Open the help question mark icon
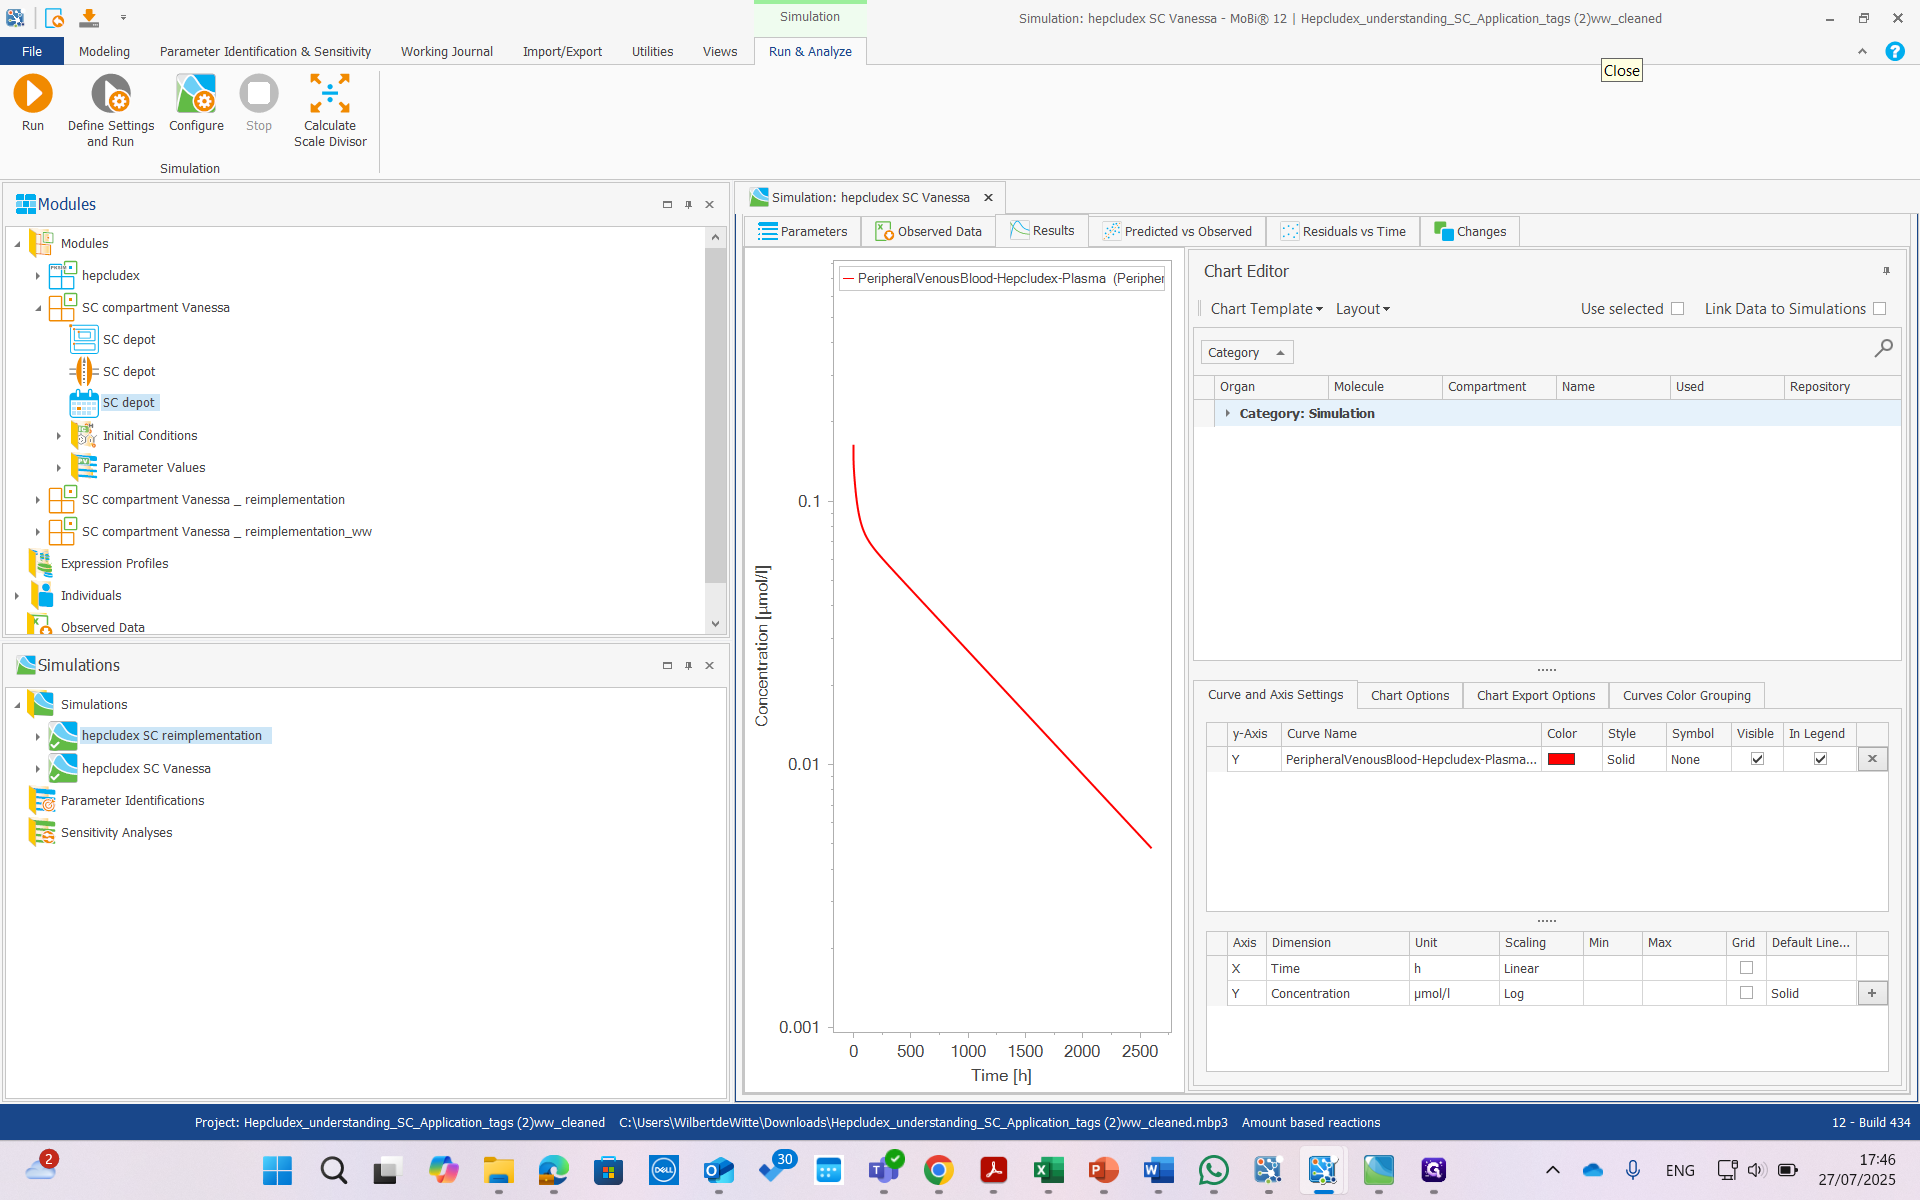Screen dimensions: 1920x1200 (x=1894, y=51)
